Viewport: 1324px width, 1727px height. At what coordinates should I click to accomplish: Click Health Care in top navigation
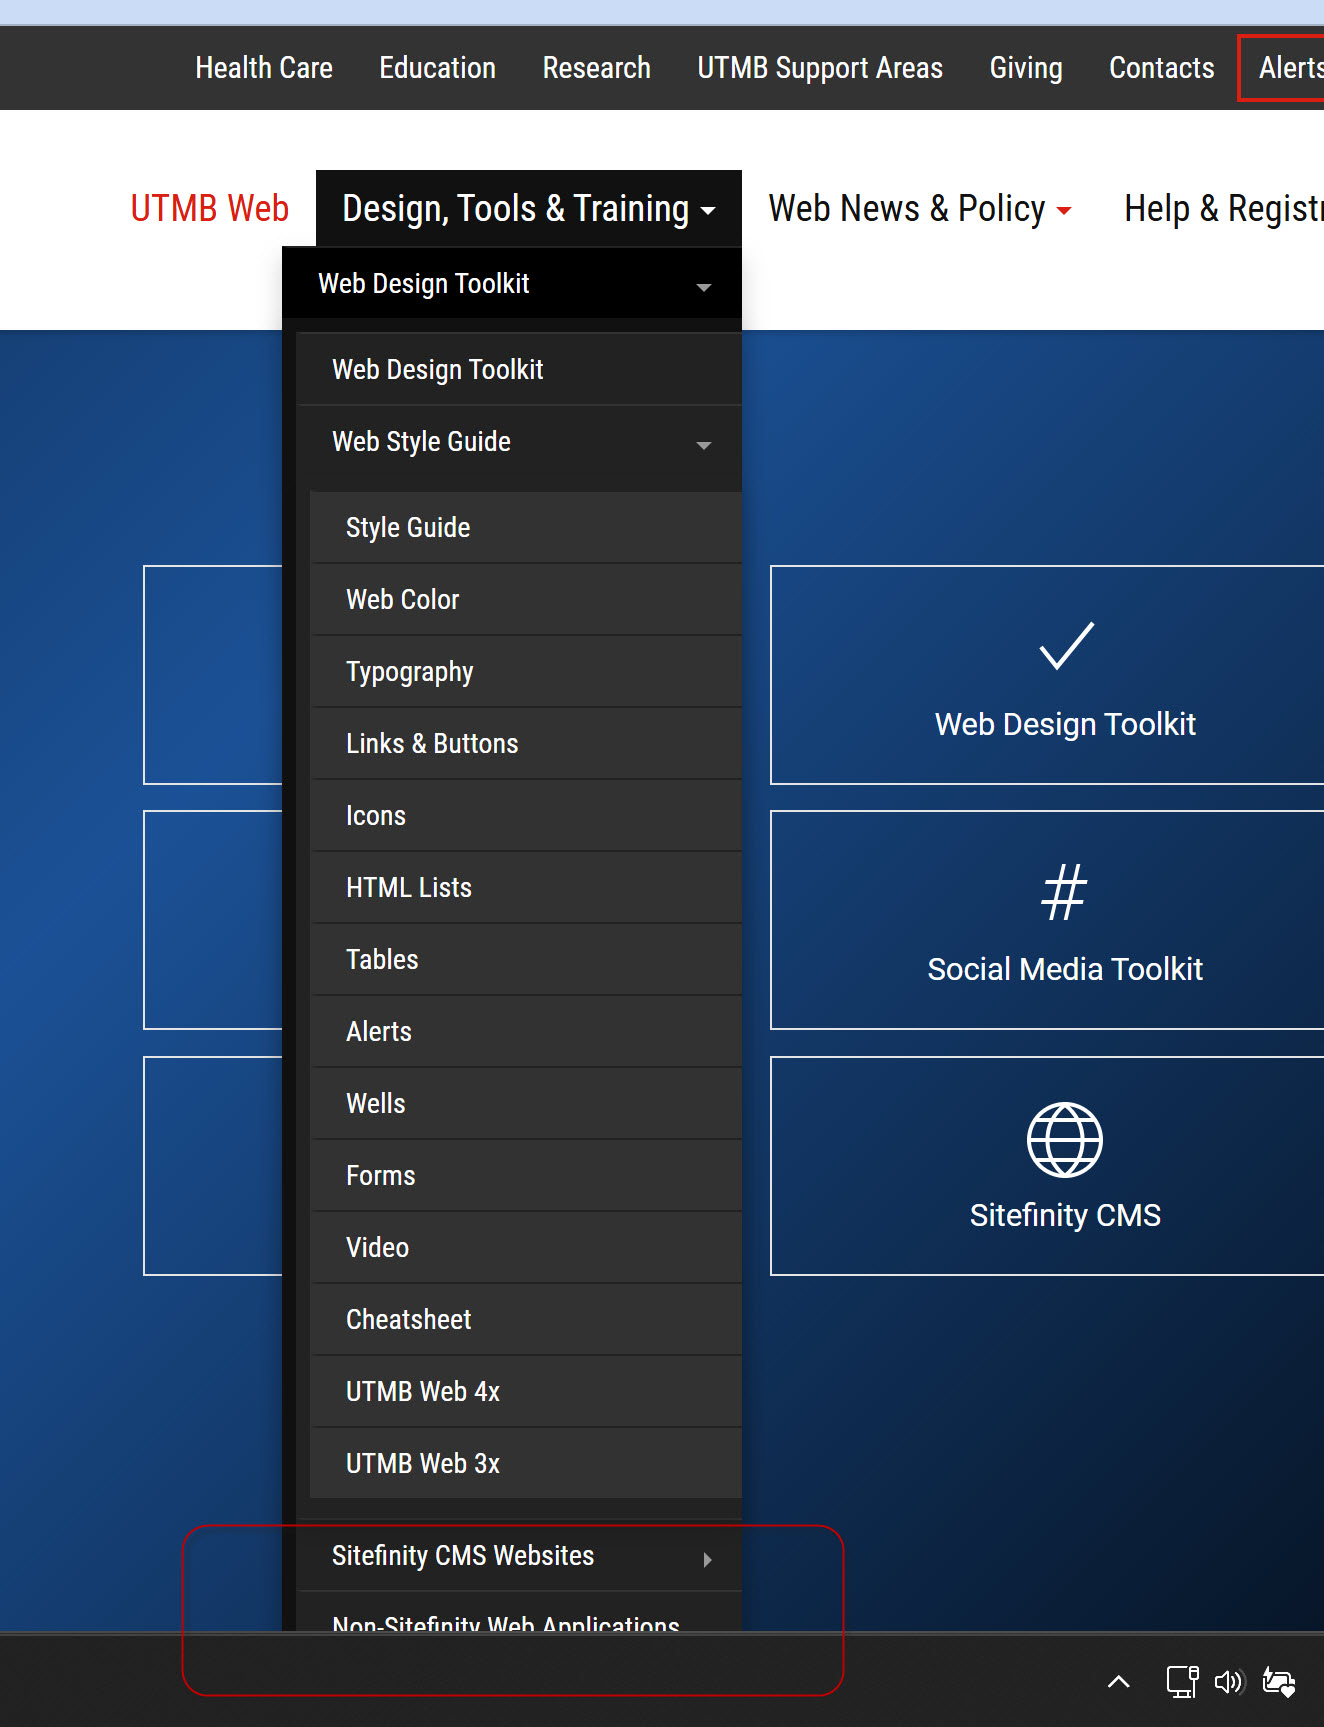coord(264,68)
